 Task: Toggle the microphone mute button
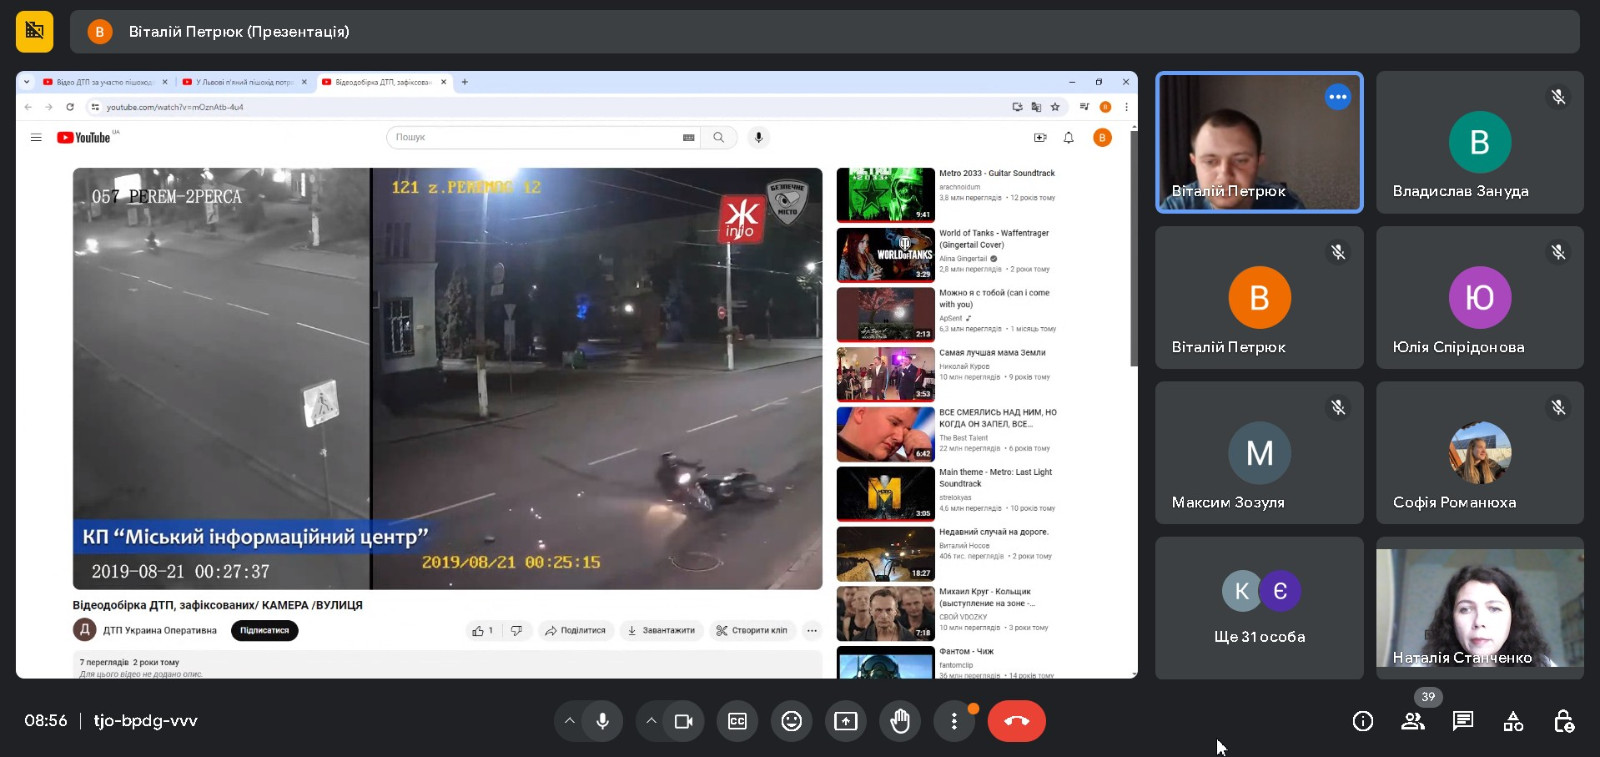[602, 721]
